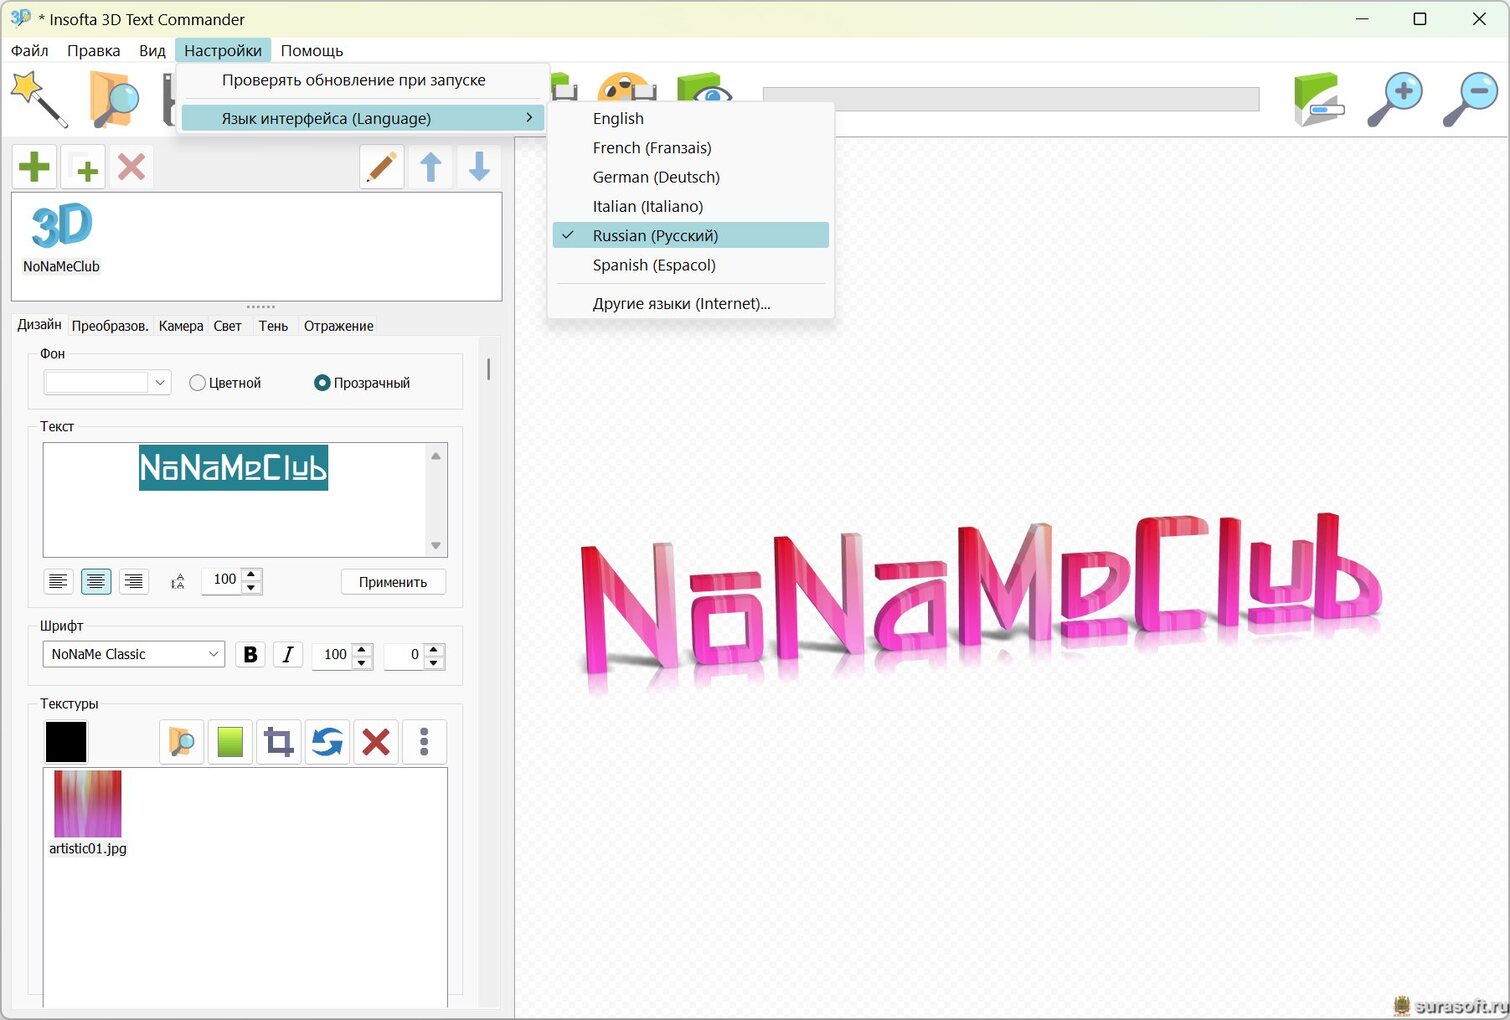Click the pencil edit item icon
1510x1020 pixels.
[381, 167]
